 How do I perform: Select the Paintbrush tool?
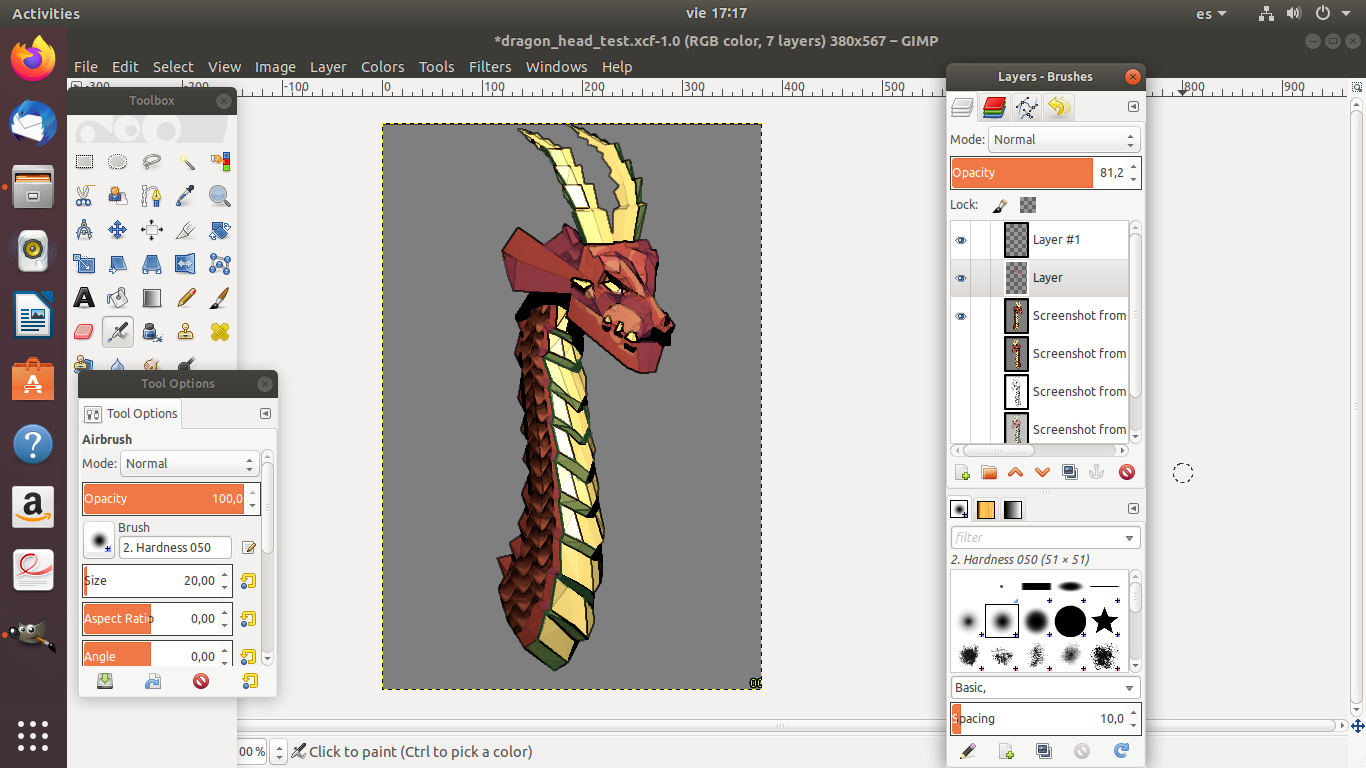click(x=220, y=298)
